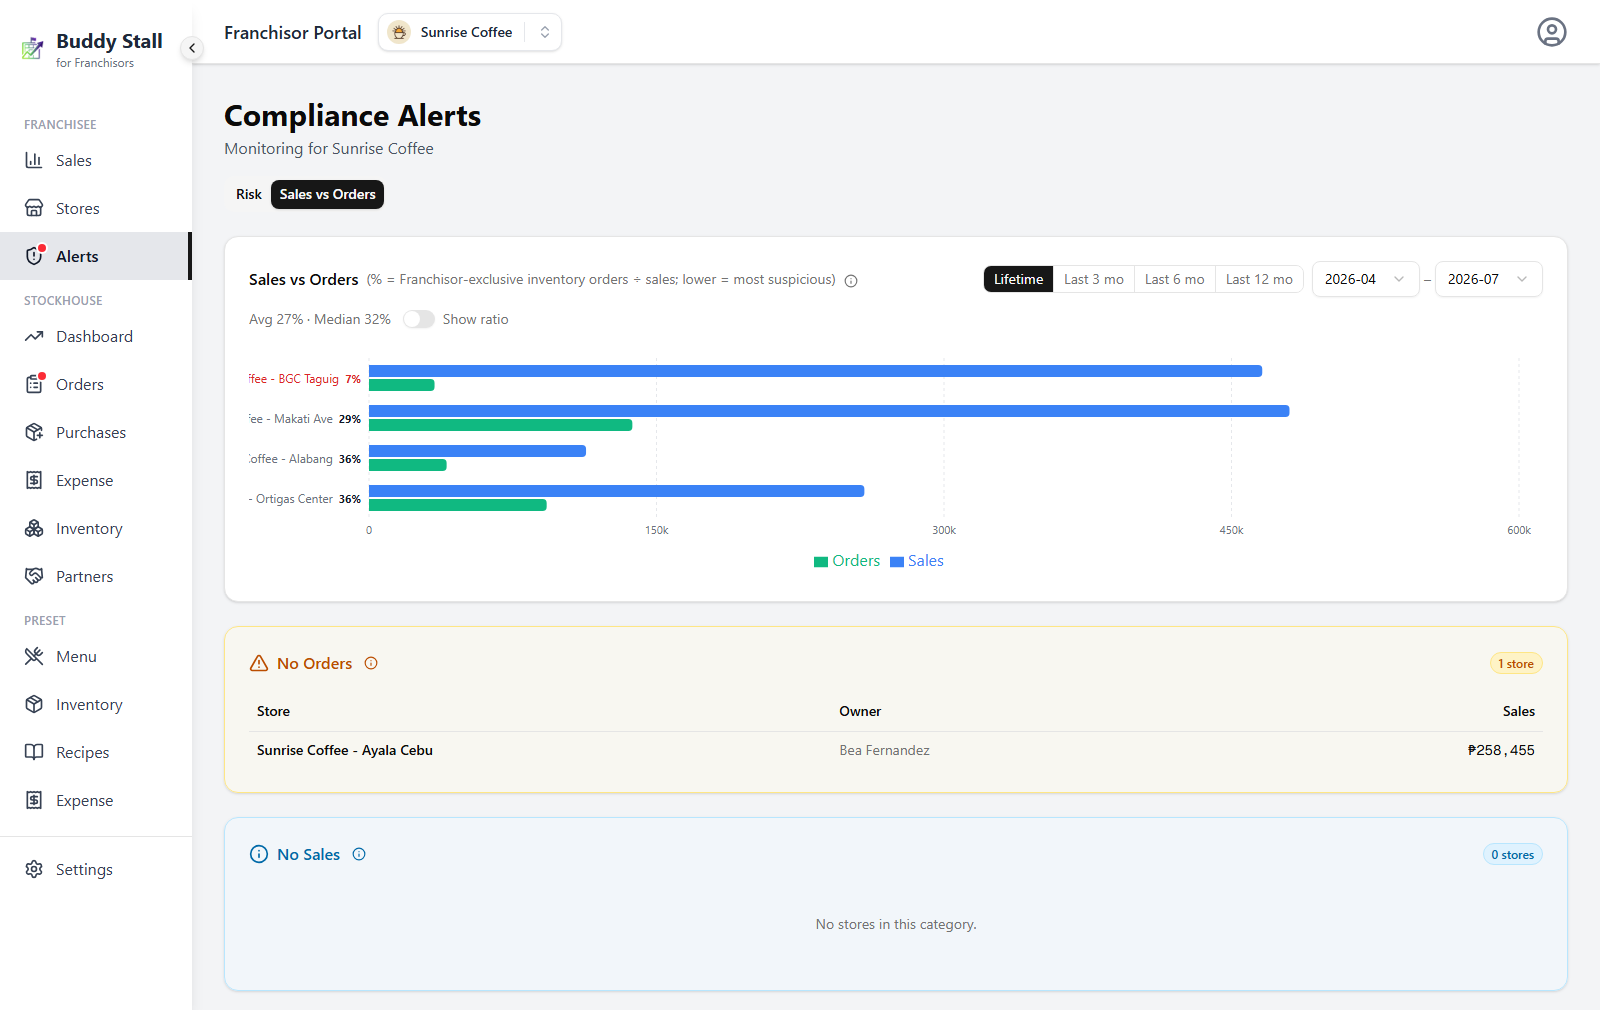The width and height of the screenshot is (1600, 1010).
Task: Click the BGC Taguig blue sales bar
Action: click(x=815, y=371)
